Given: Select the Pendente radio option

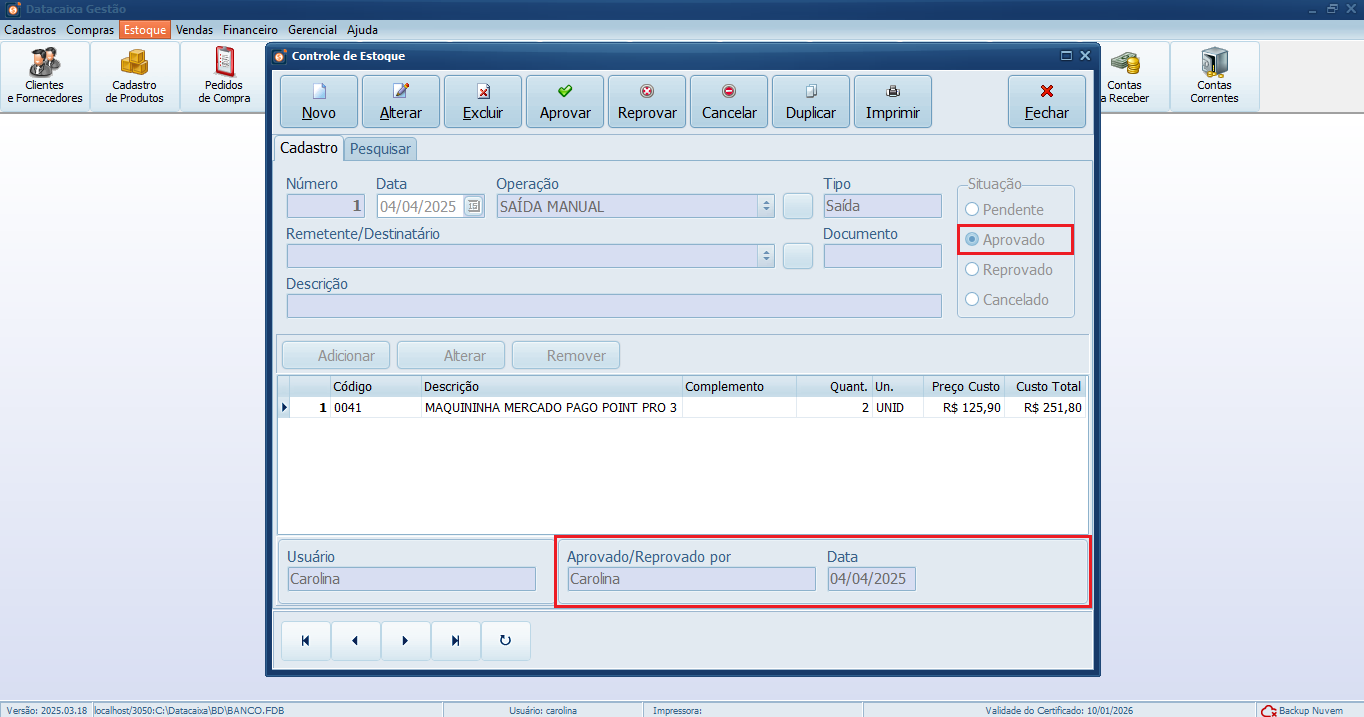Looking at the screenshot, I should coord(972,210).
